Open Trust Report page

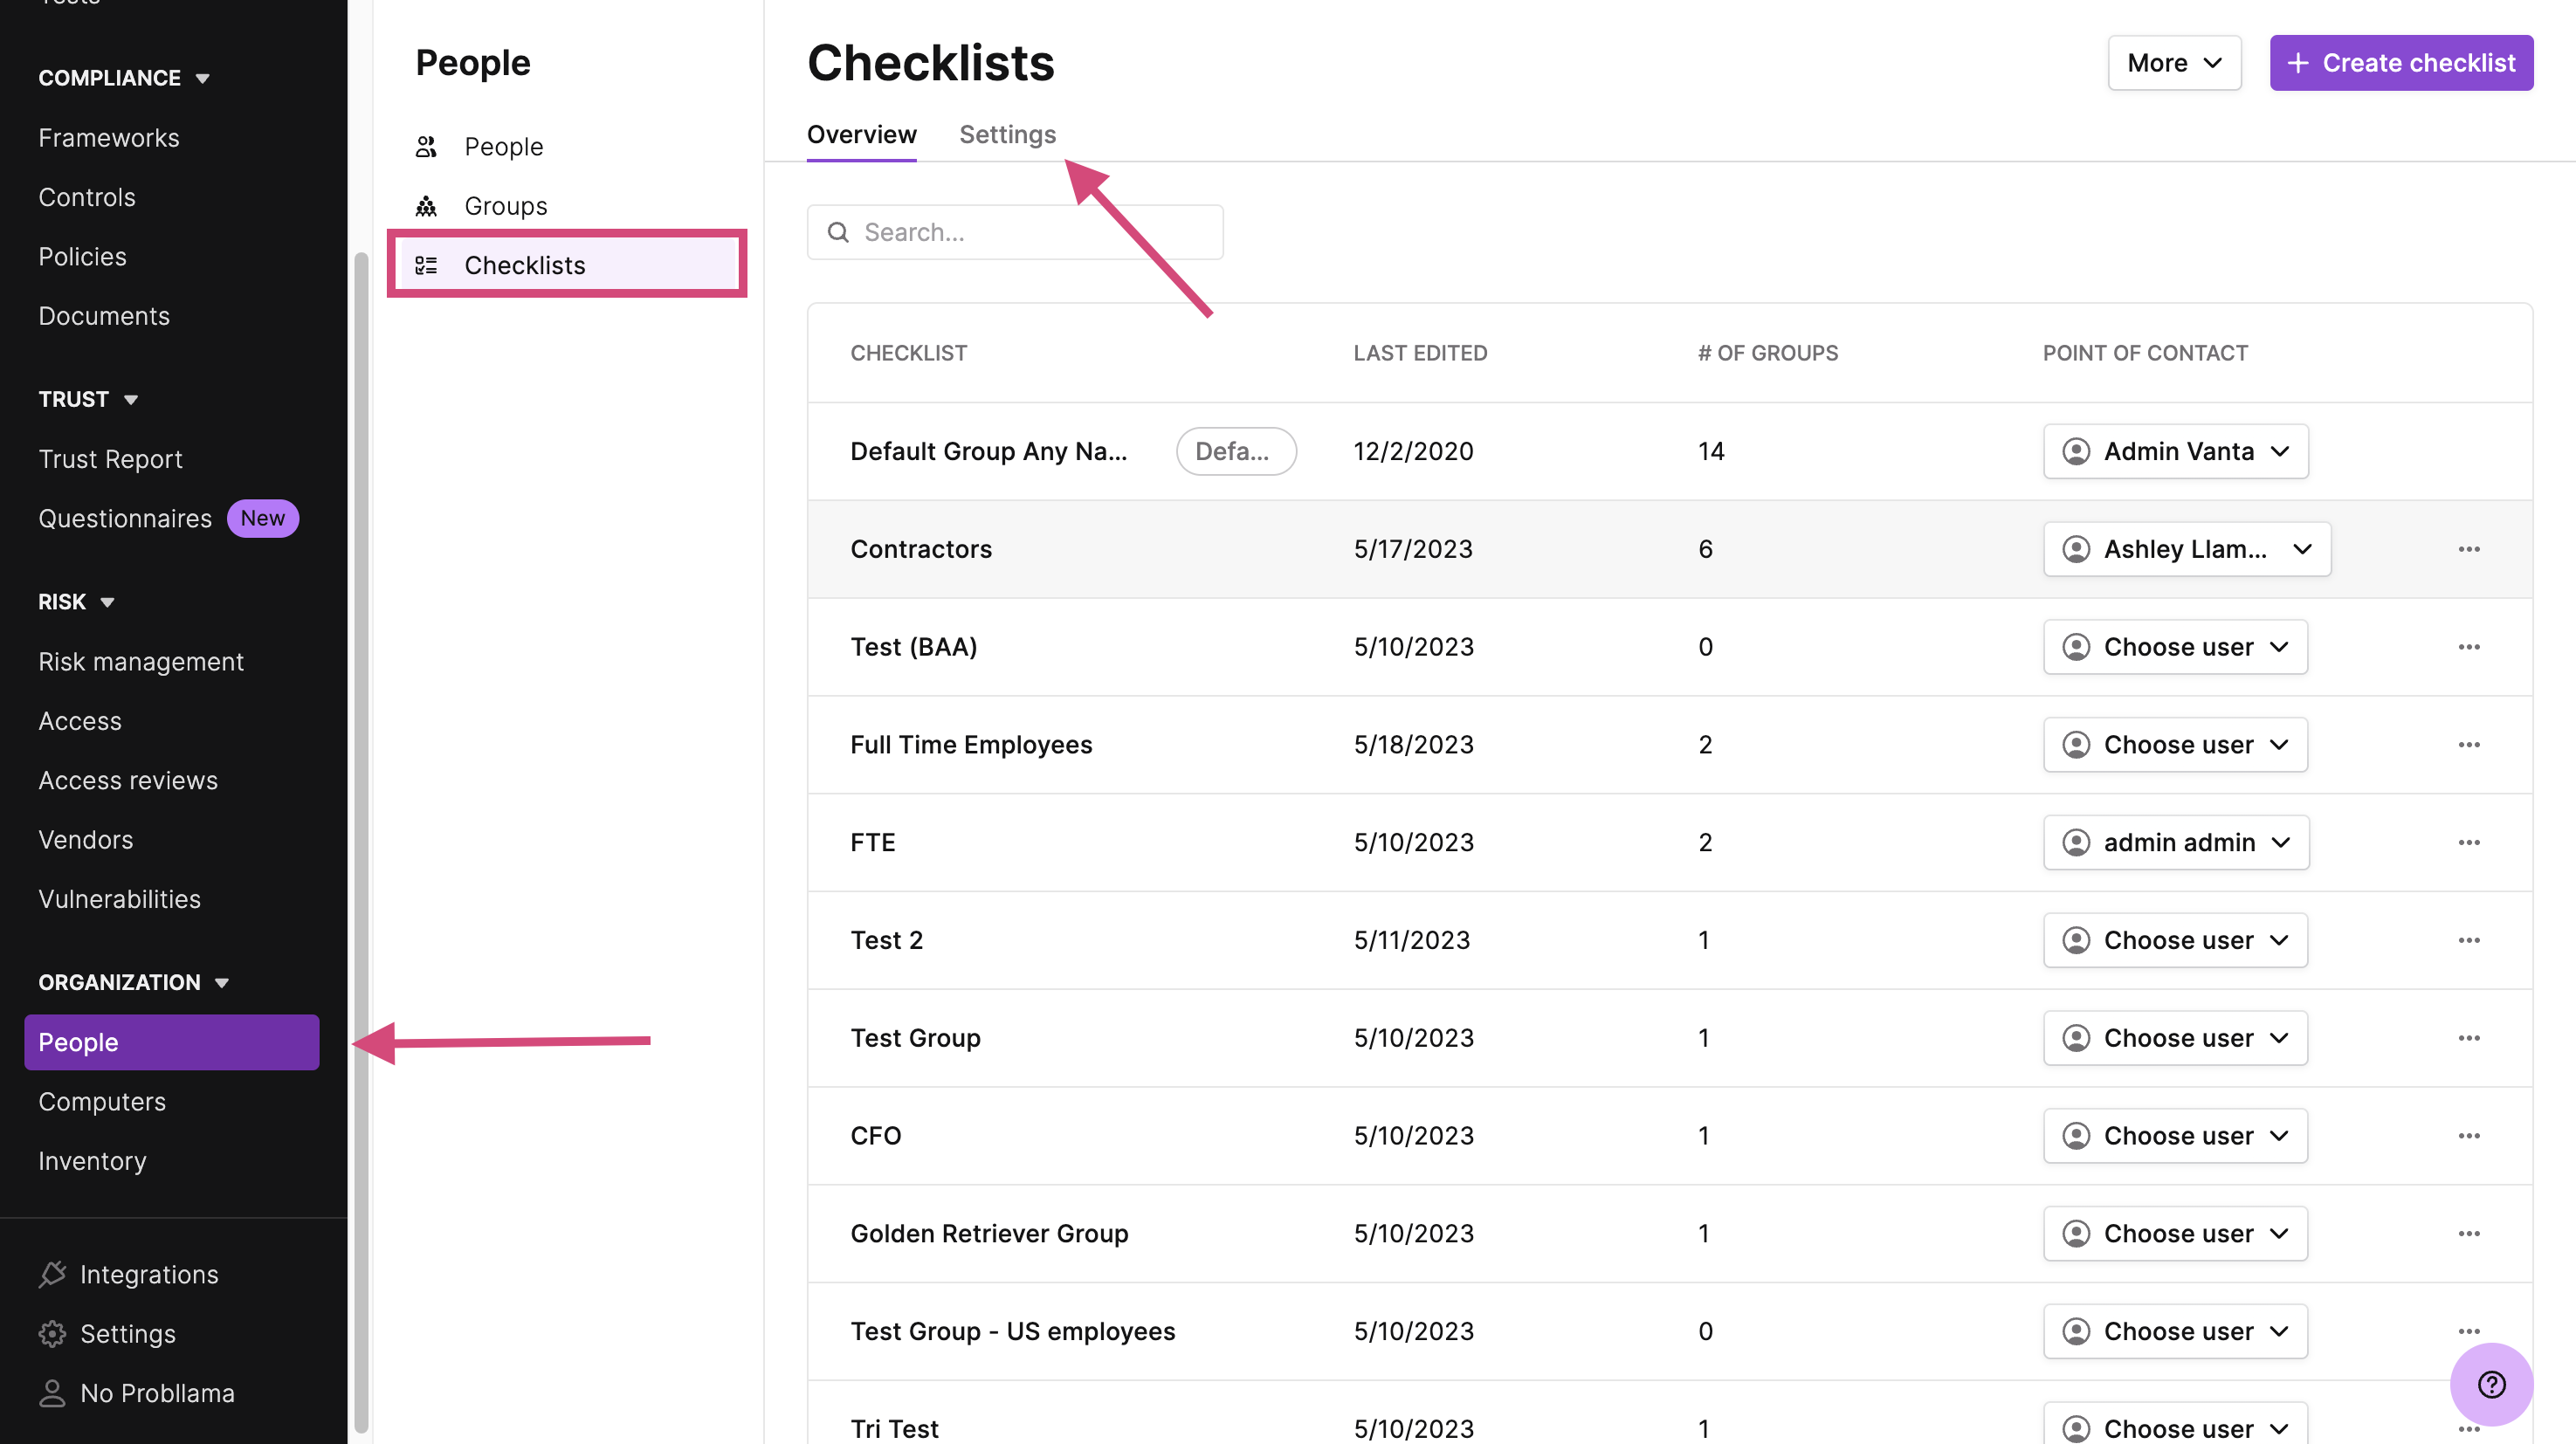click(110, 459)
